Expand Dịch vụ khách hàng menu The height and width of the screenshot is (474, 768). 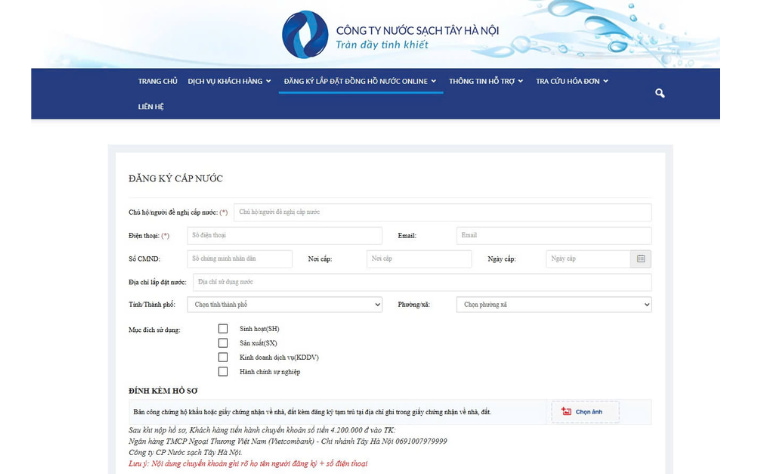(x=229, y=81)
